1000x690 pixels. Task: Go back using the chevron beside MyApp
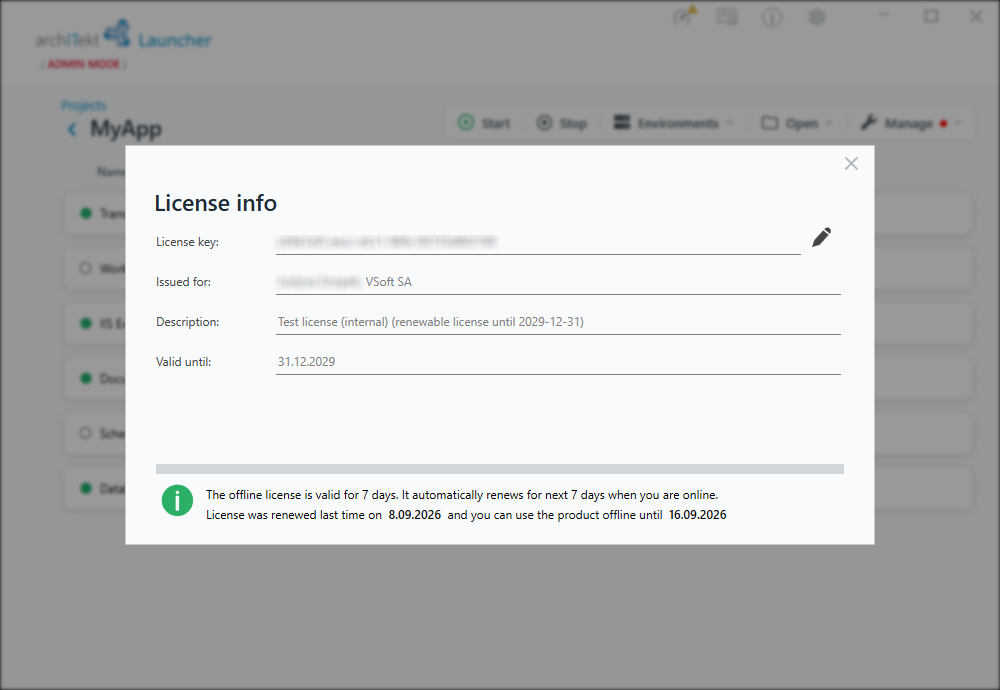(72, 130)
